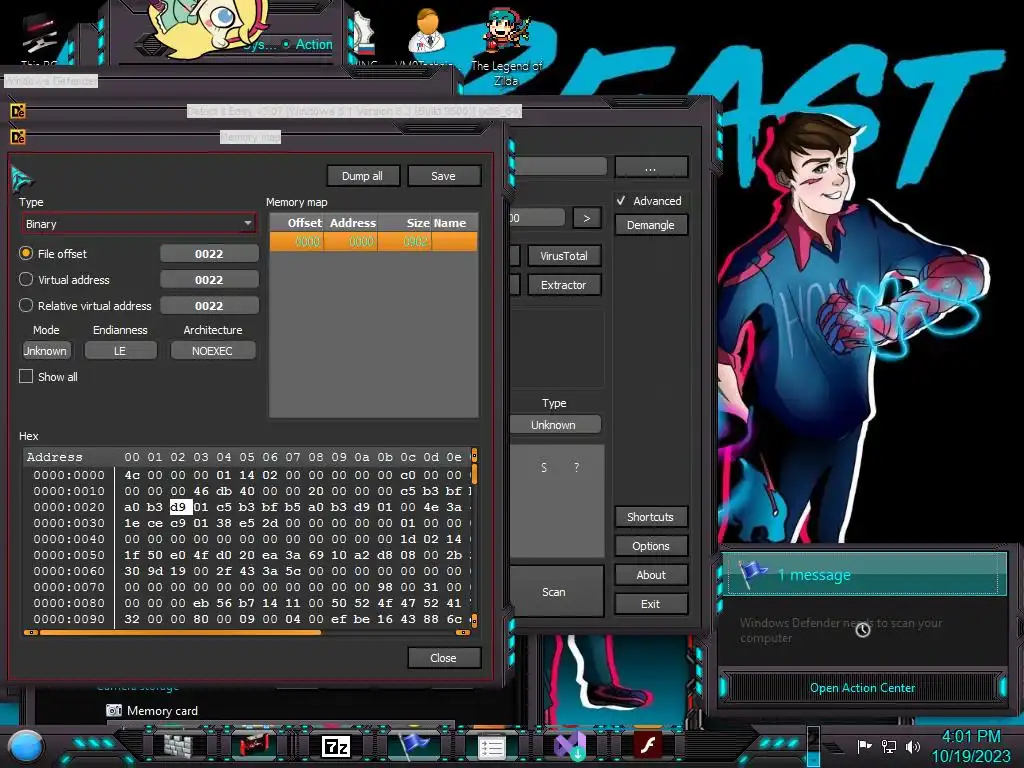Click the Demangle button
The width and height of the screenshot is (1024, 768).
pyautogui.click(x=650, y=225)
